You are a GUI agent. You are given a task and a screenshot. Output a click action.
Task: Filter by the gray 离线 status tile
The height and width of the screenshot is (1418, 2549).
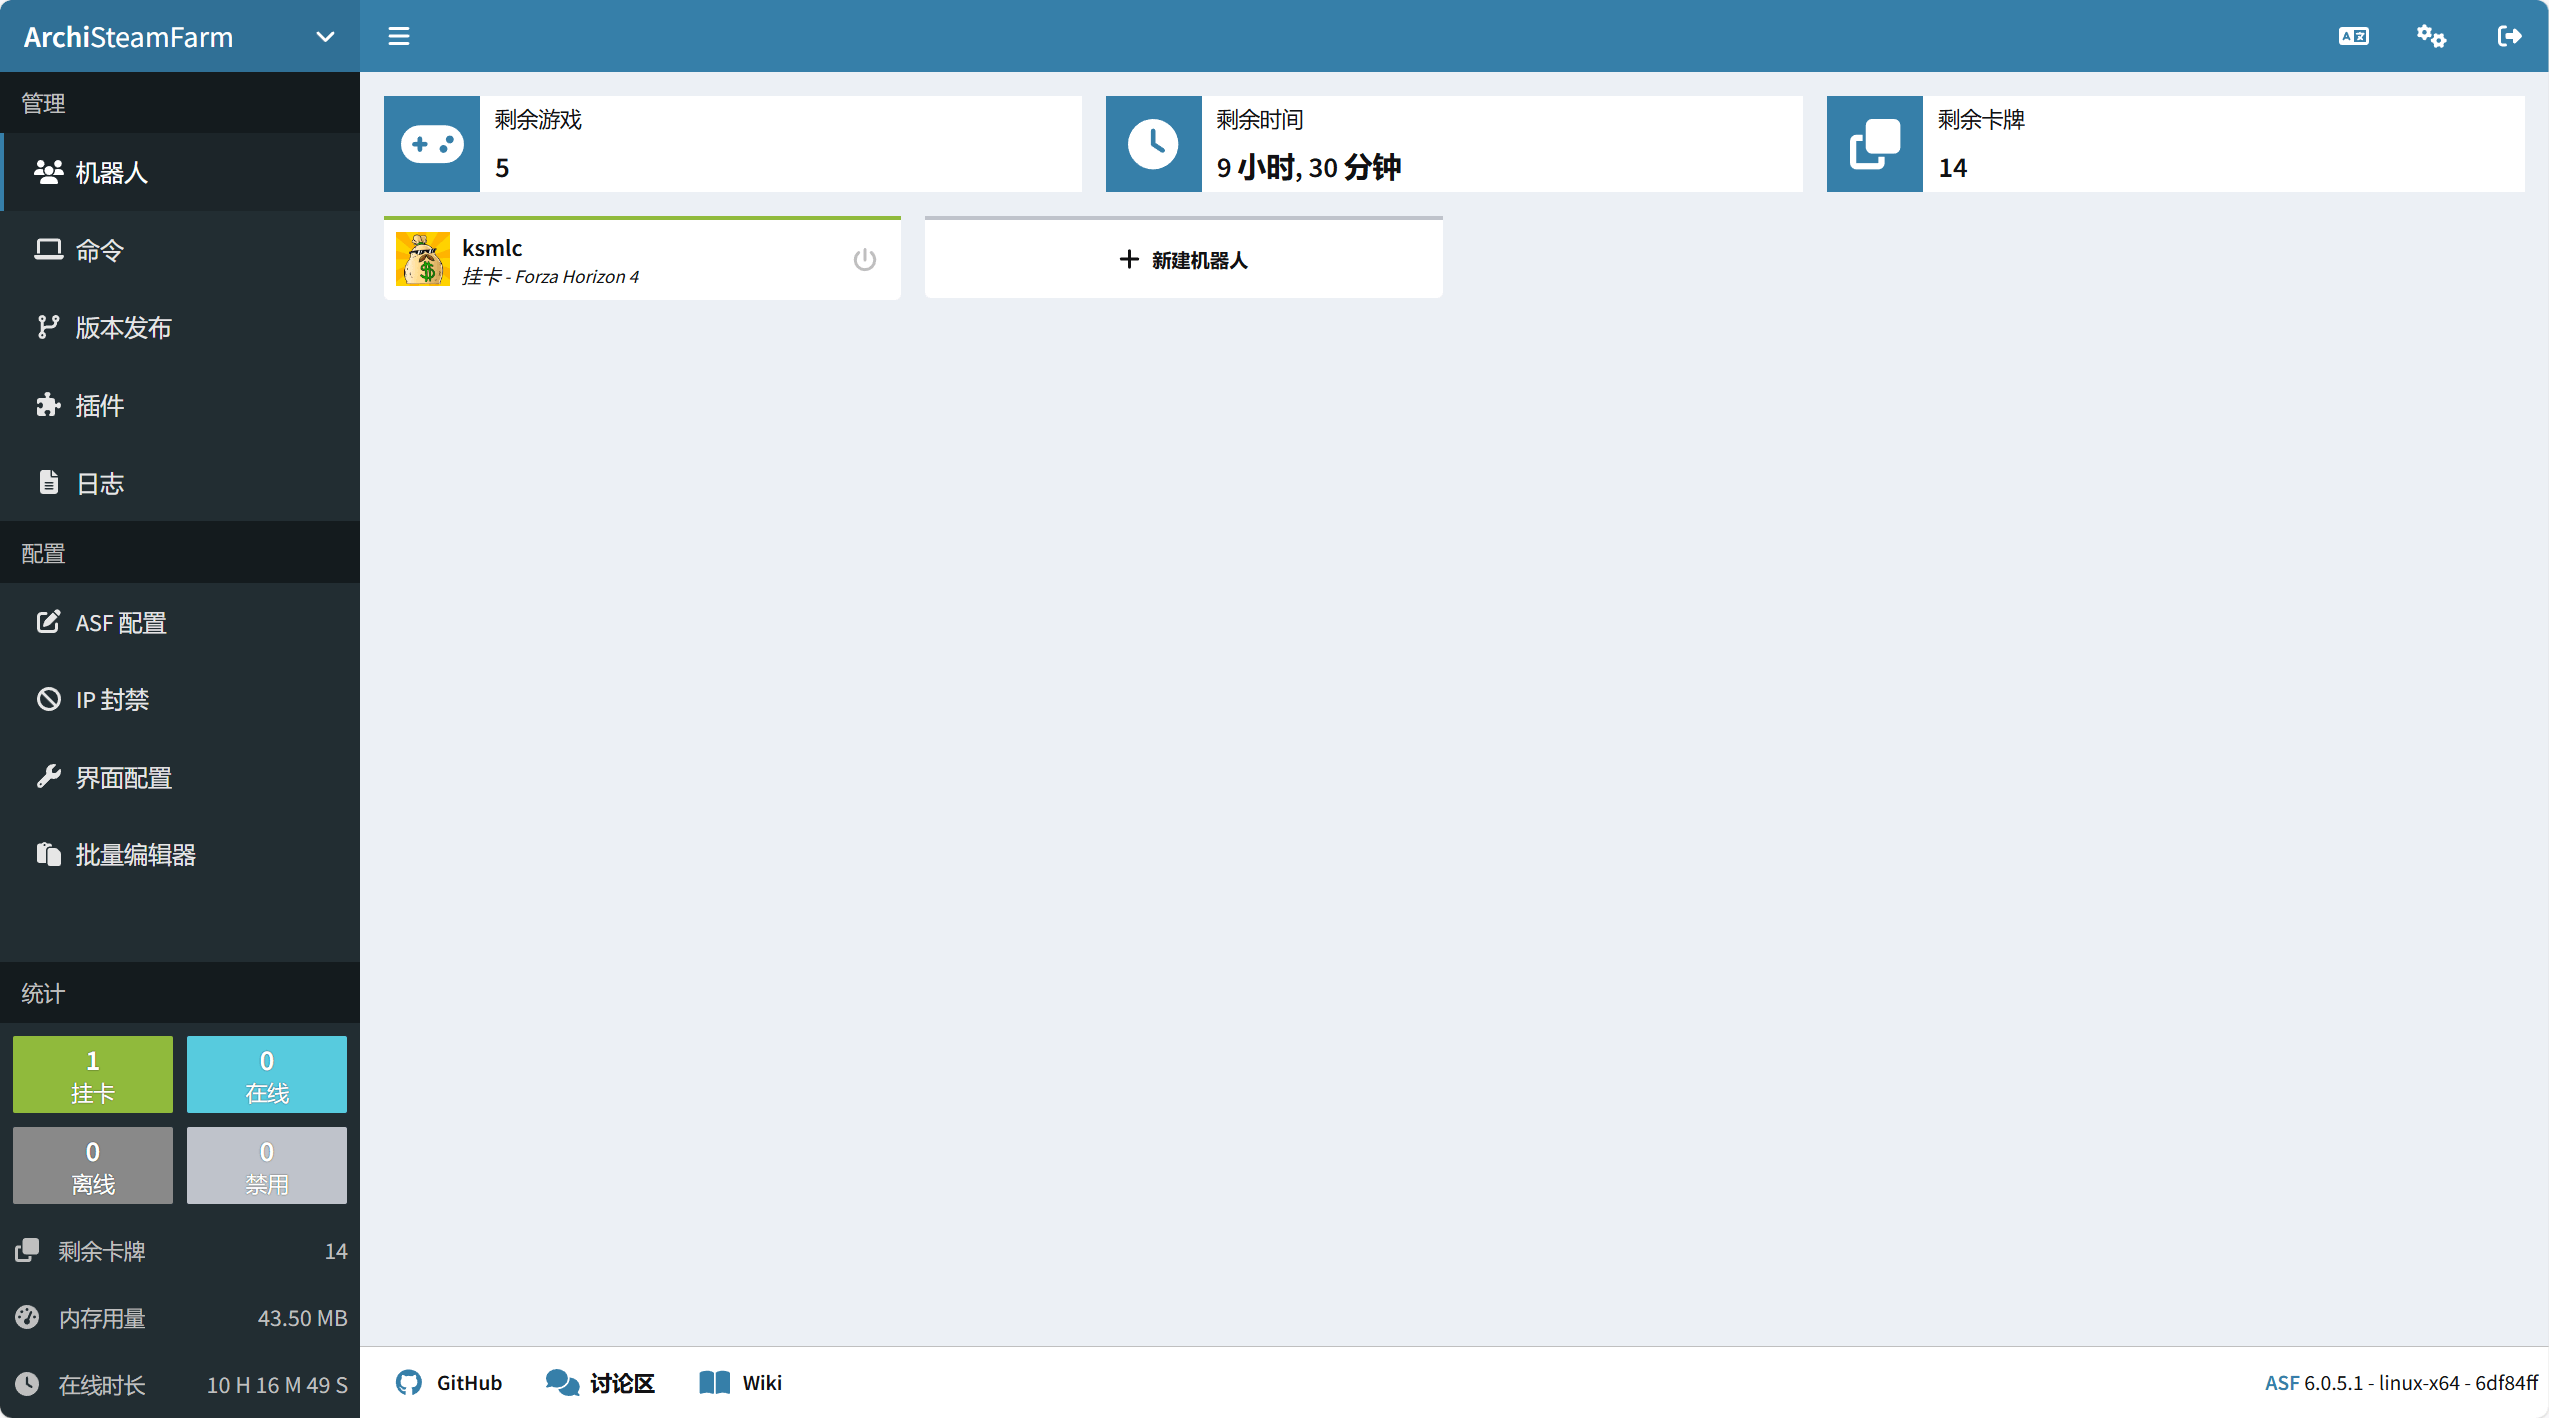click(x=93, y=1166)
